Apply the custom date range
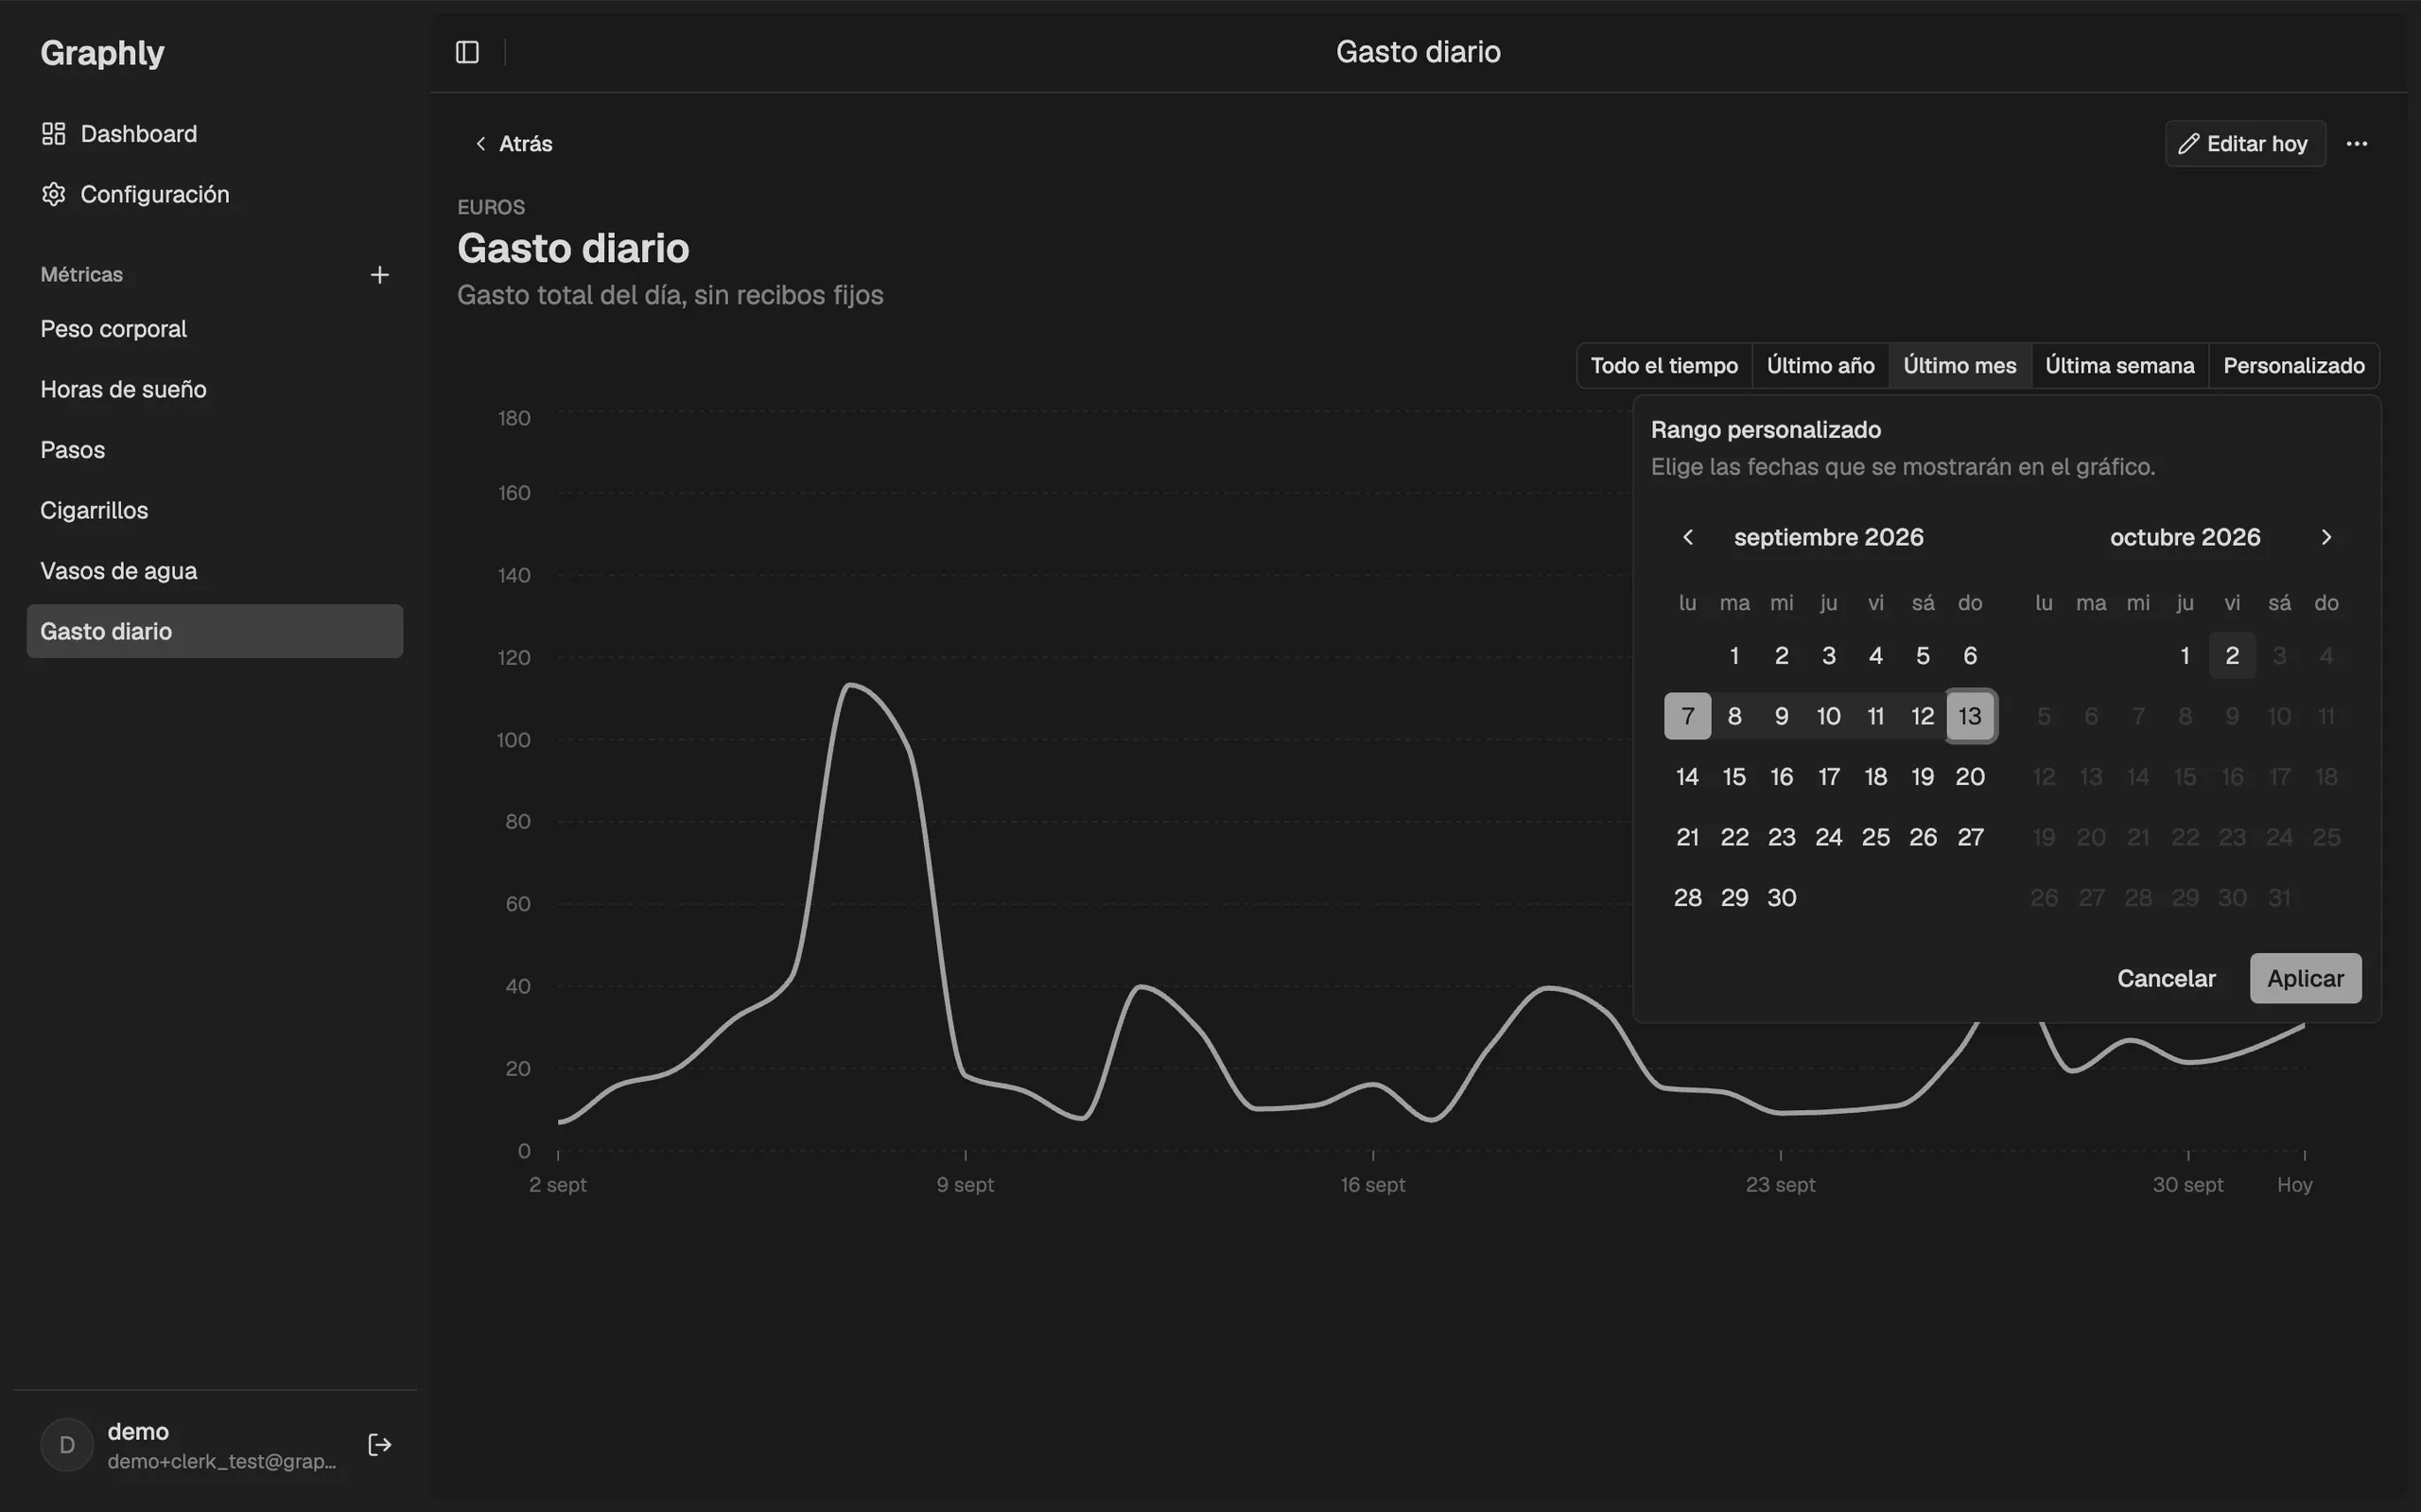Viewport: 2421px width, 1512px height. [x=2305, y=978]
